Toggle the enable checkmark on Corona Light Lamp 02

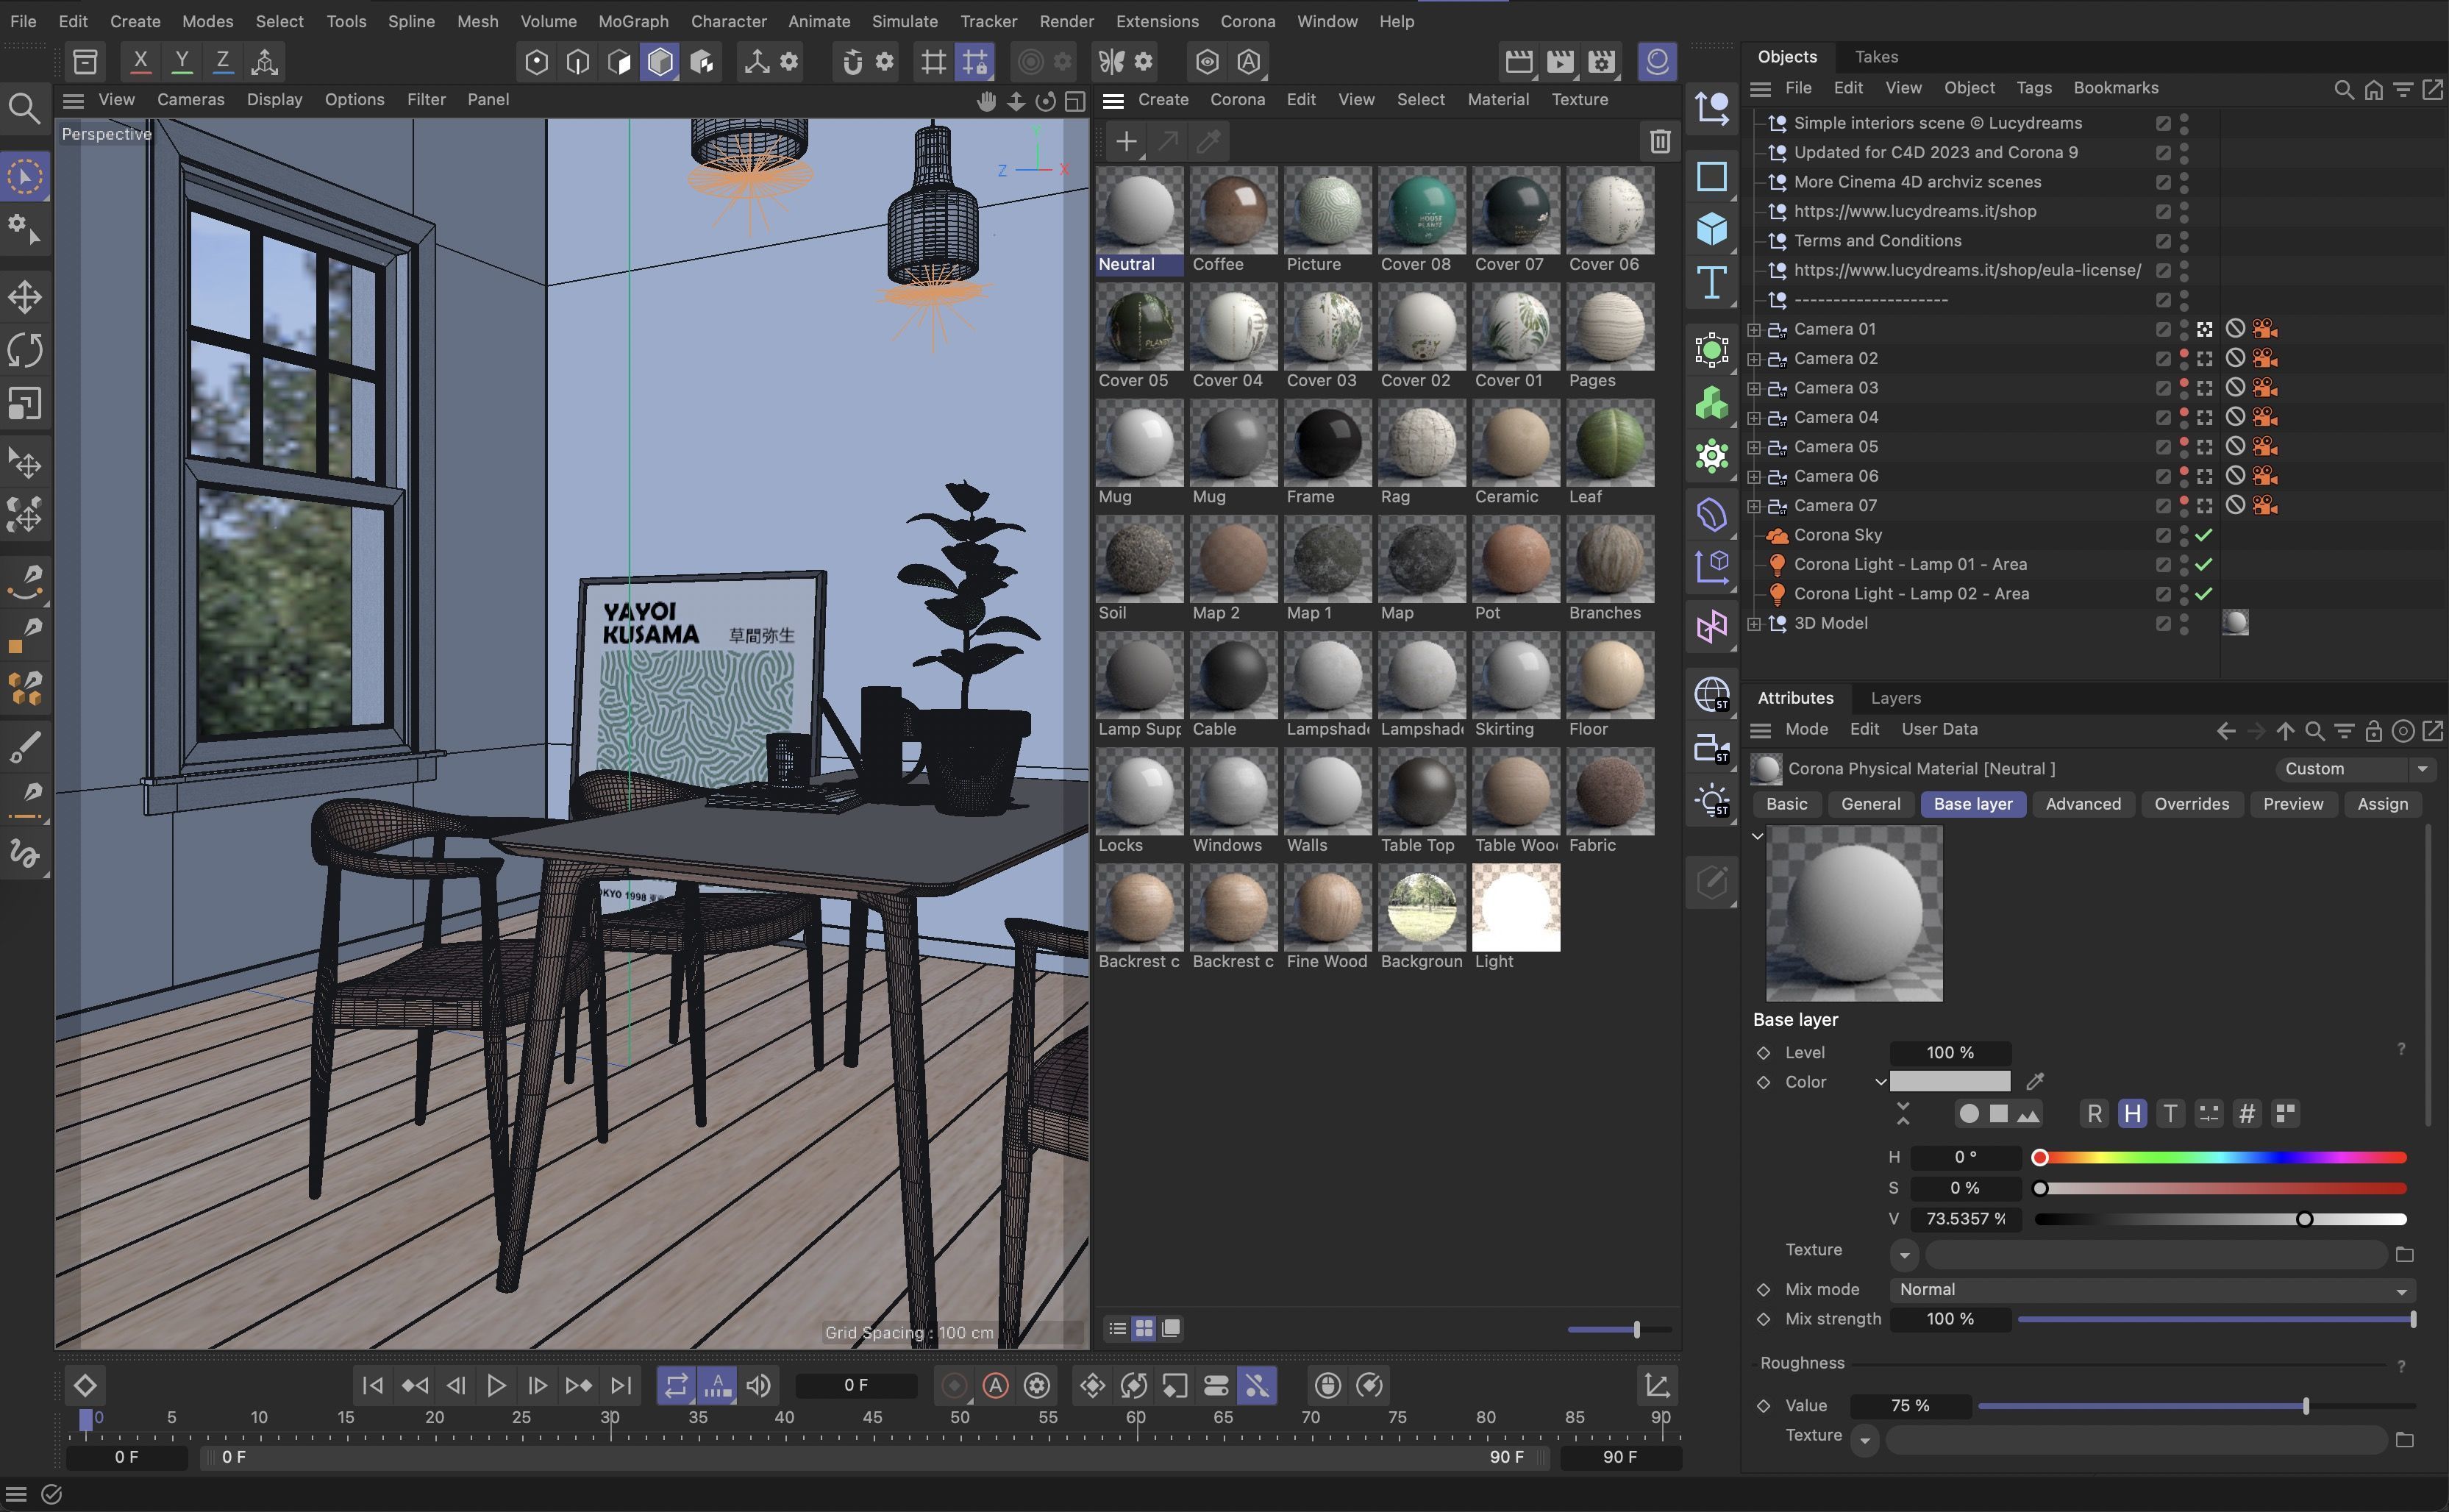pyautogui.click(x=2204, y=594)
